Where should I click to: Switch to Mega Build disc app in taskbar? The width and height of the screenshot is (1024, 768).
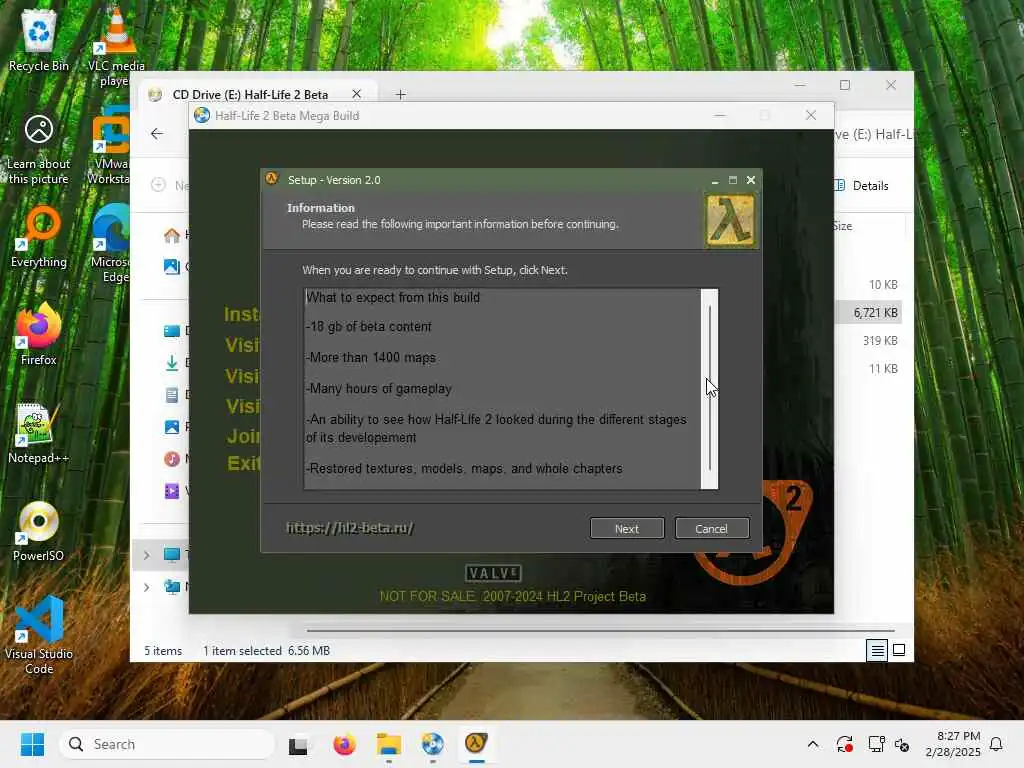[432, 744]
